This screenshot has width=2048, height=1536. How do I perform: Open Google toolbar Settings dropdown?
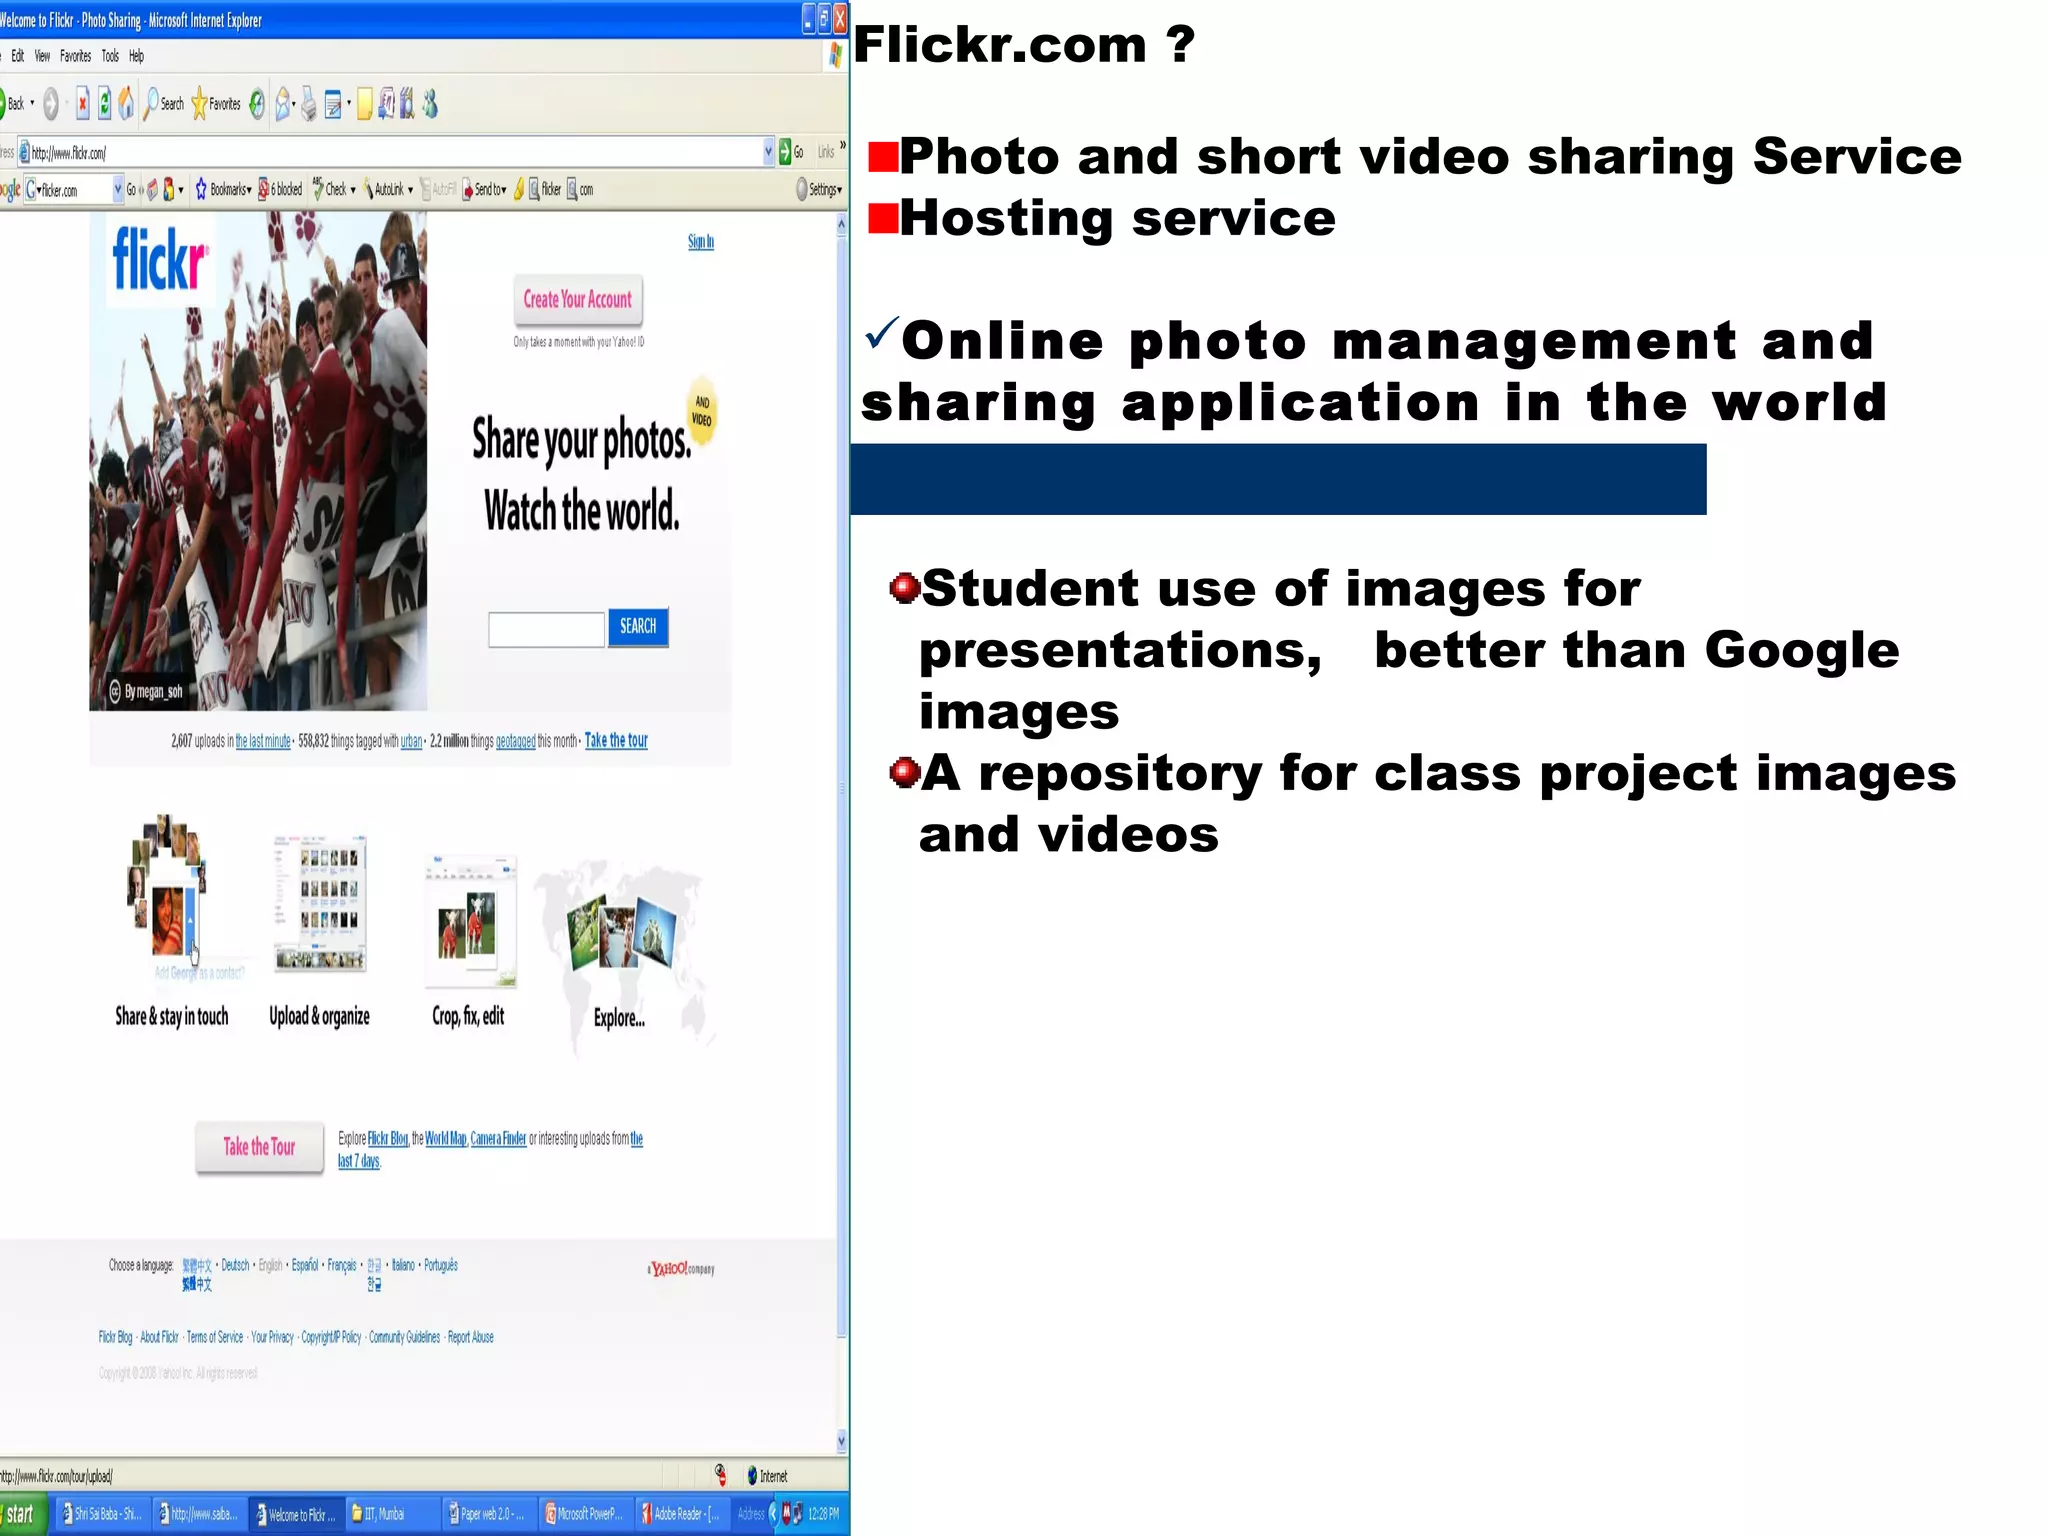[820, 189]
